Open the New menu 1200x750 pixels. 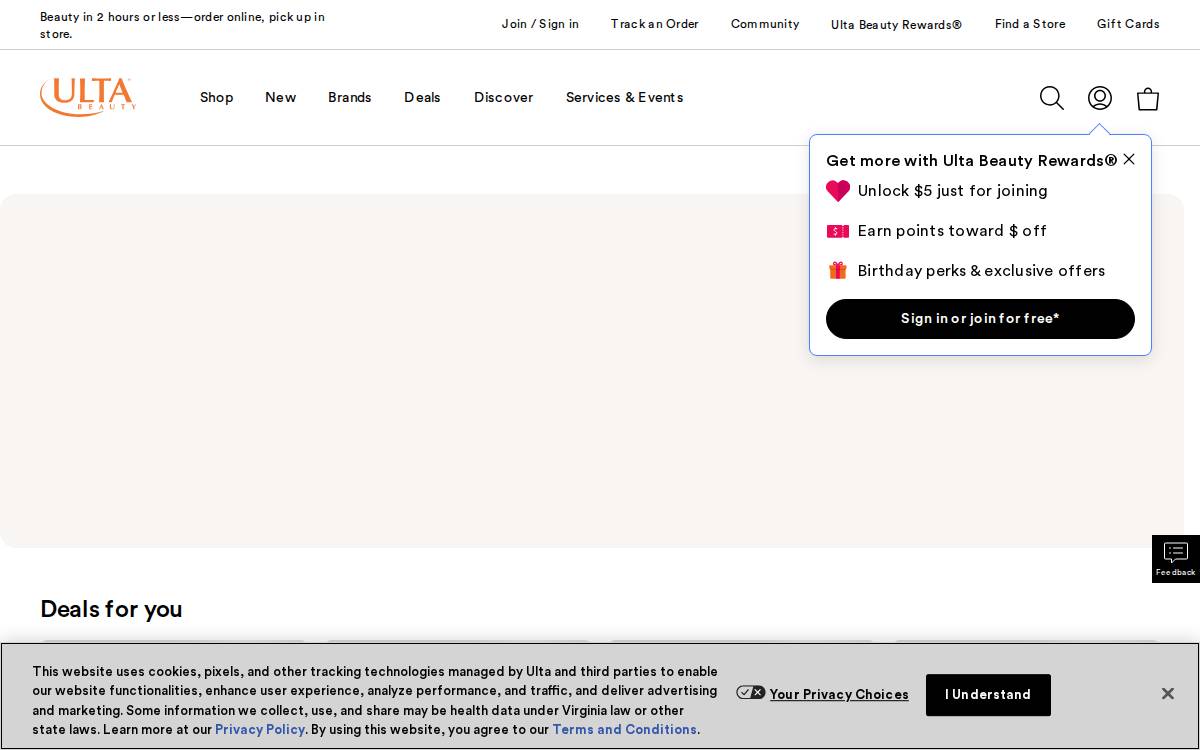(x=280, y=97)
